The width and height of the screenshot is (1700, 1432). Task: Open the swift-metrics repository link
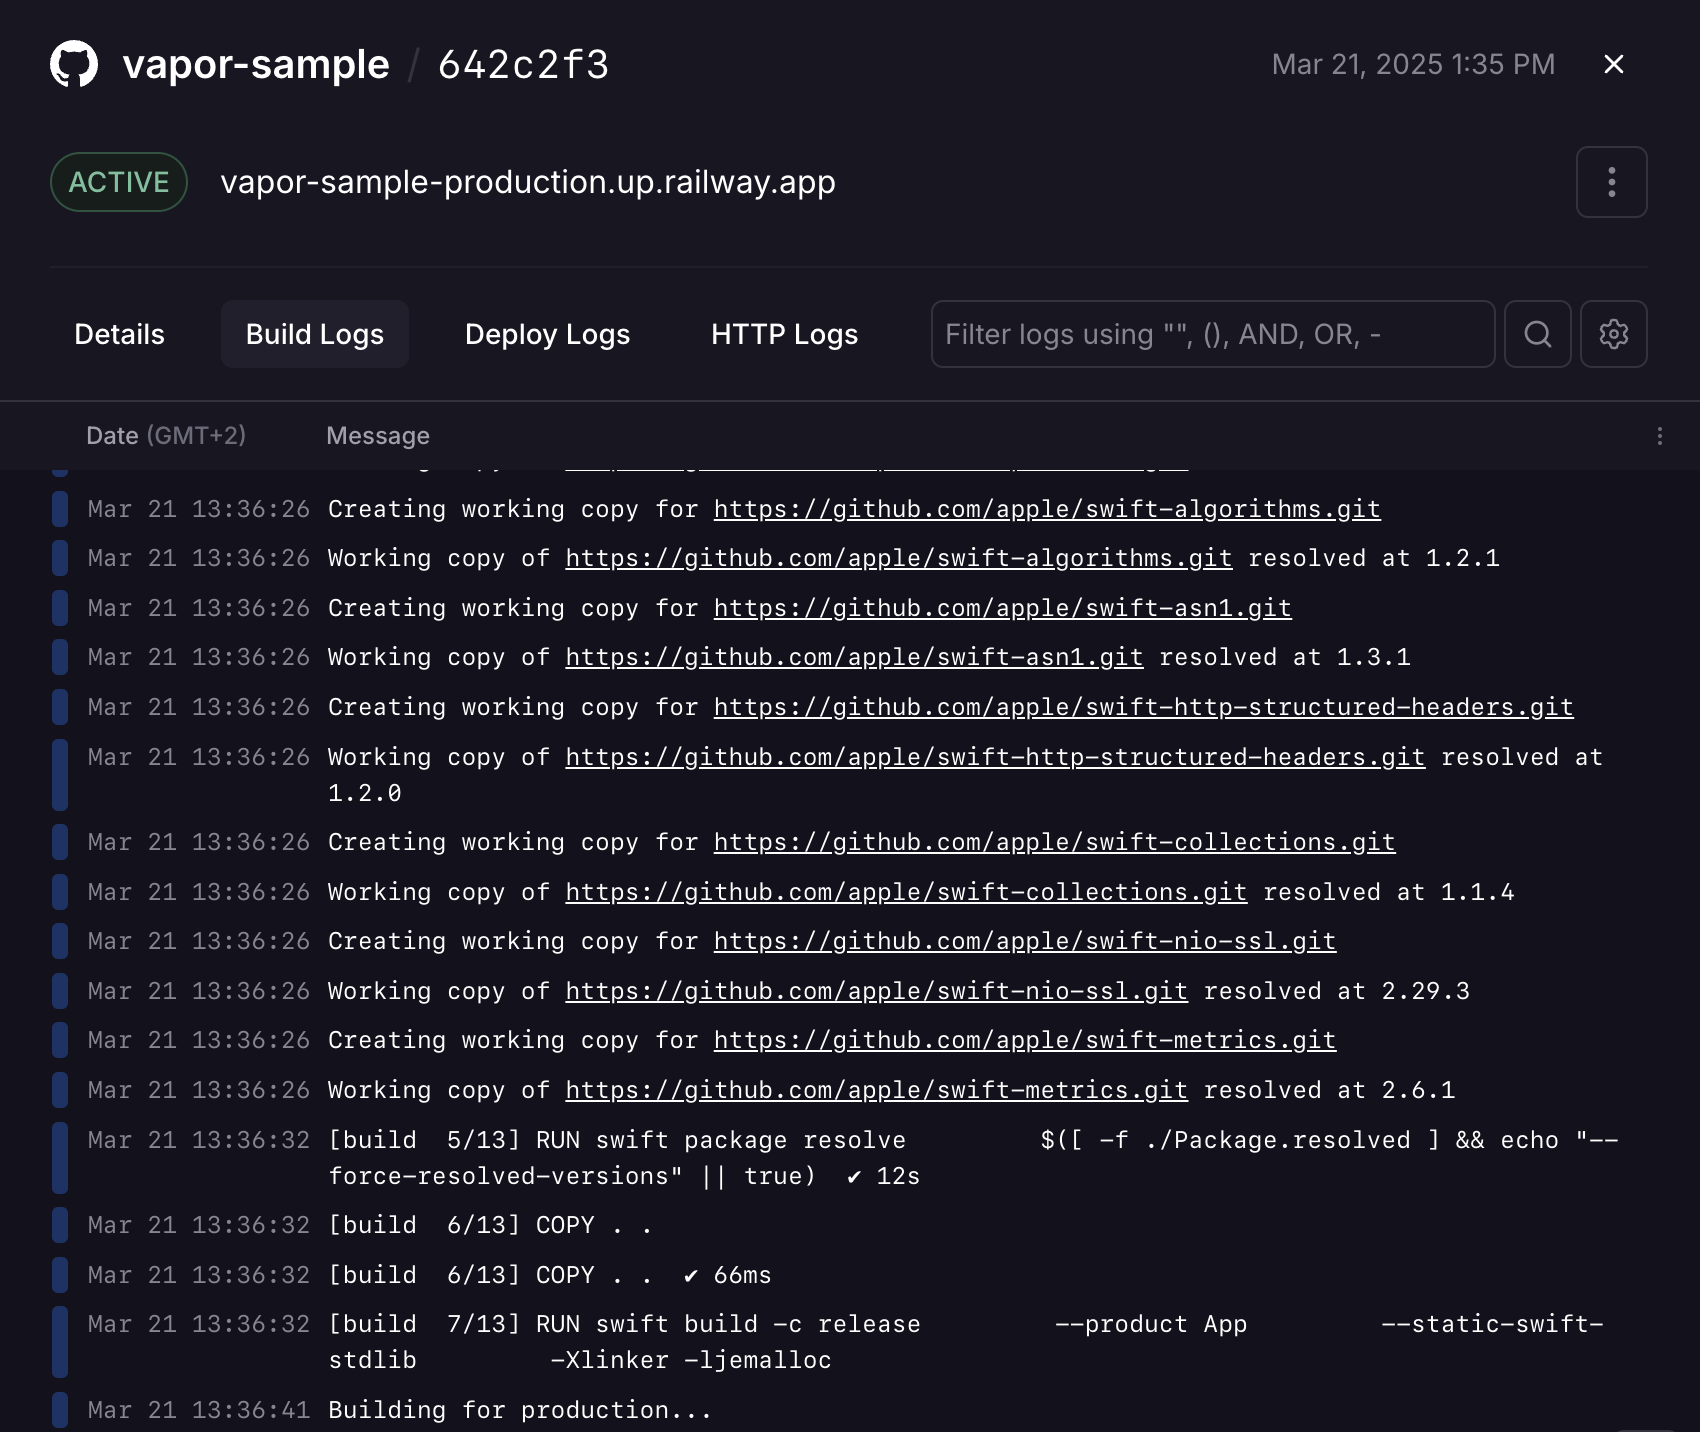(x=1024, y=1040)
